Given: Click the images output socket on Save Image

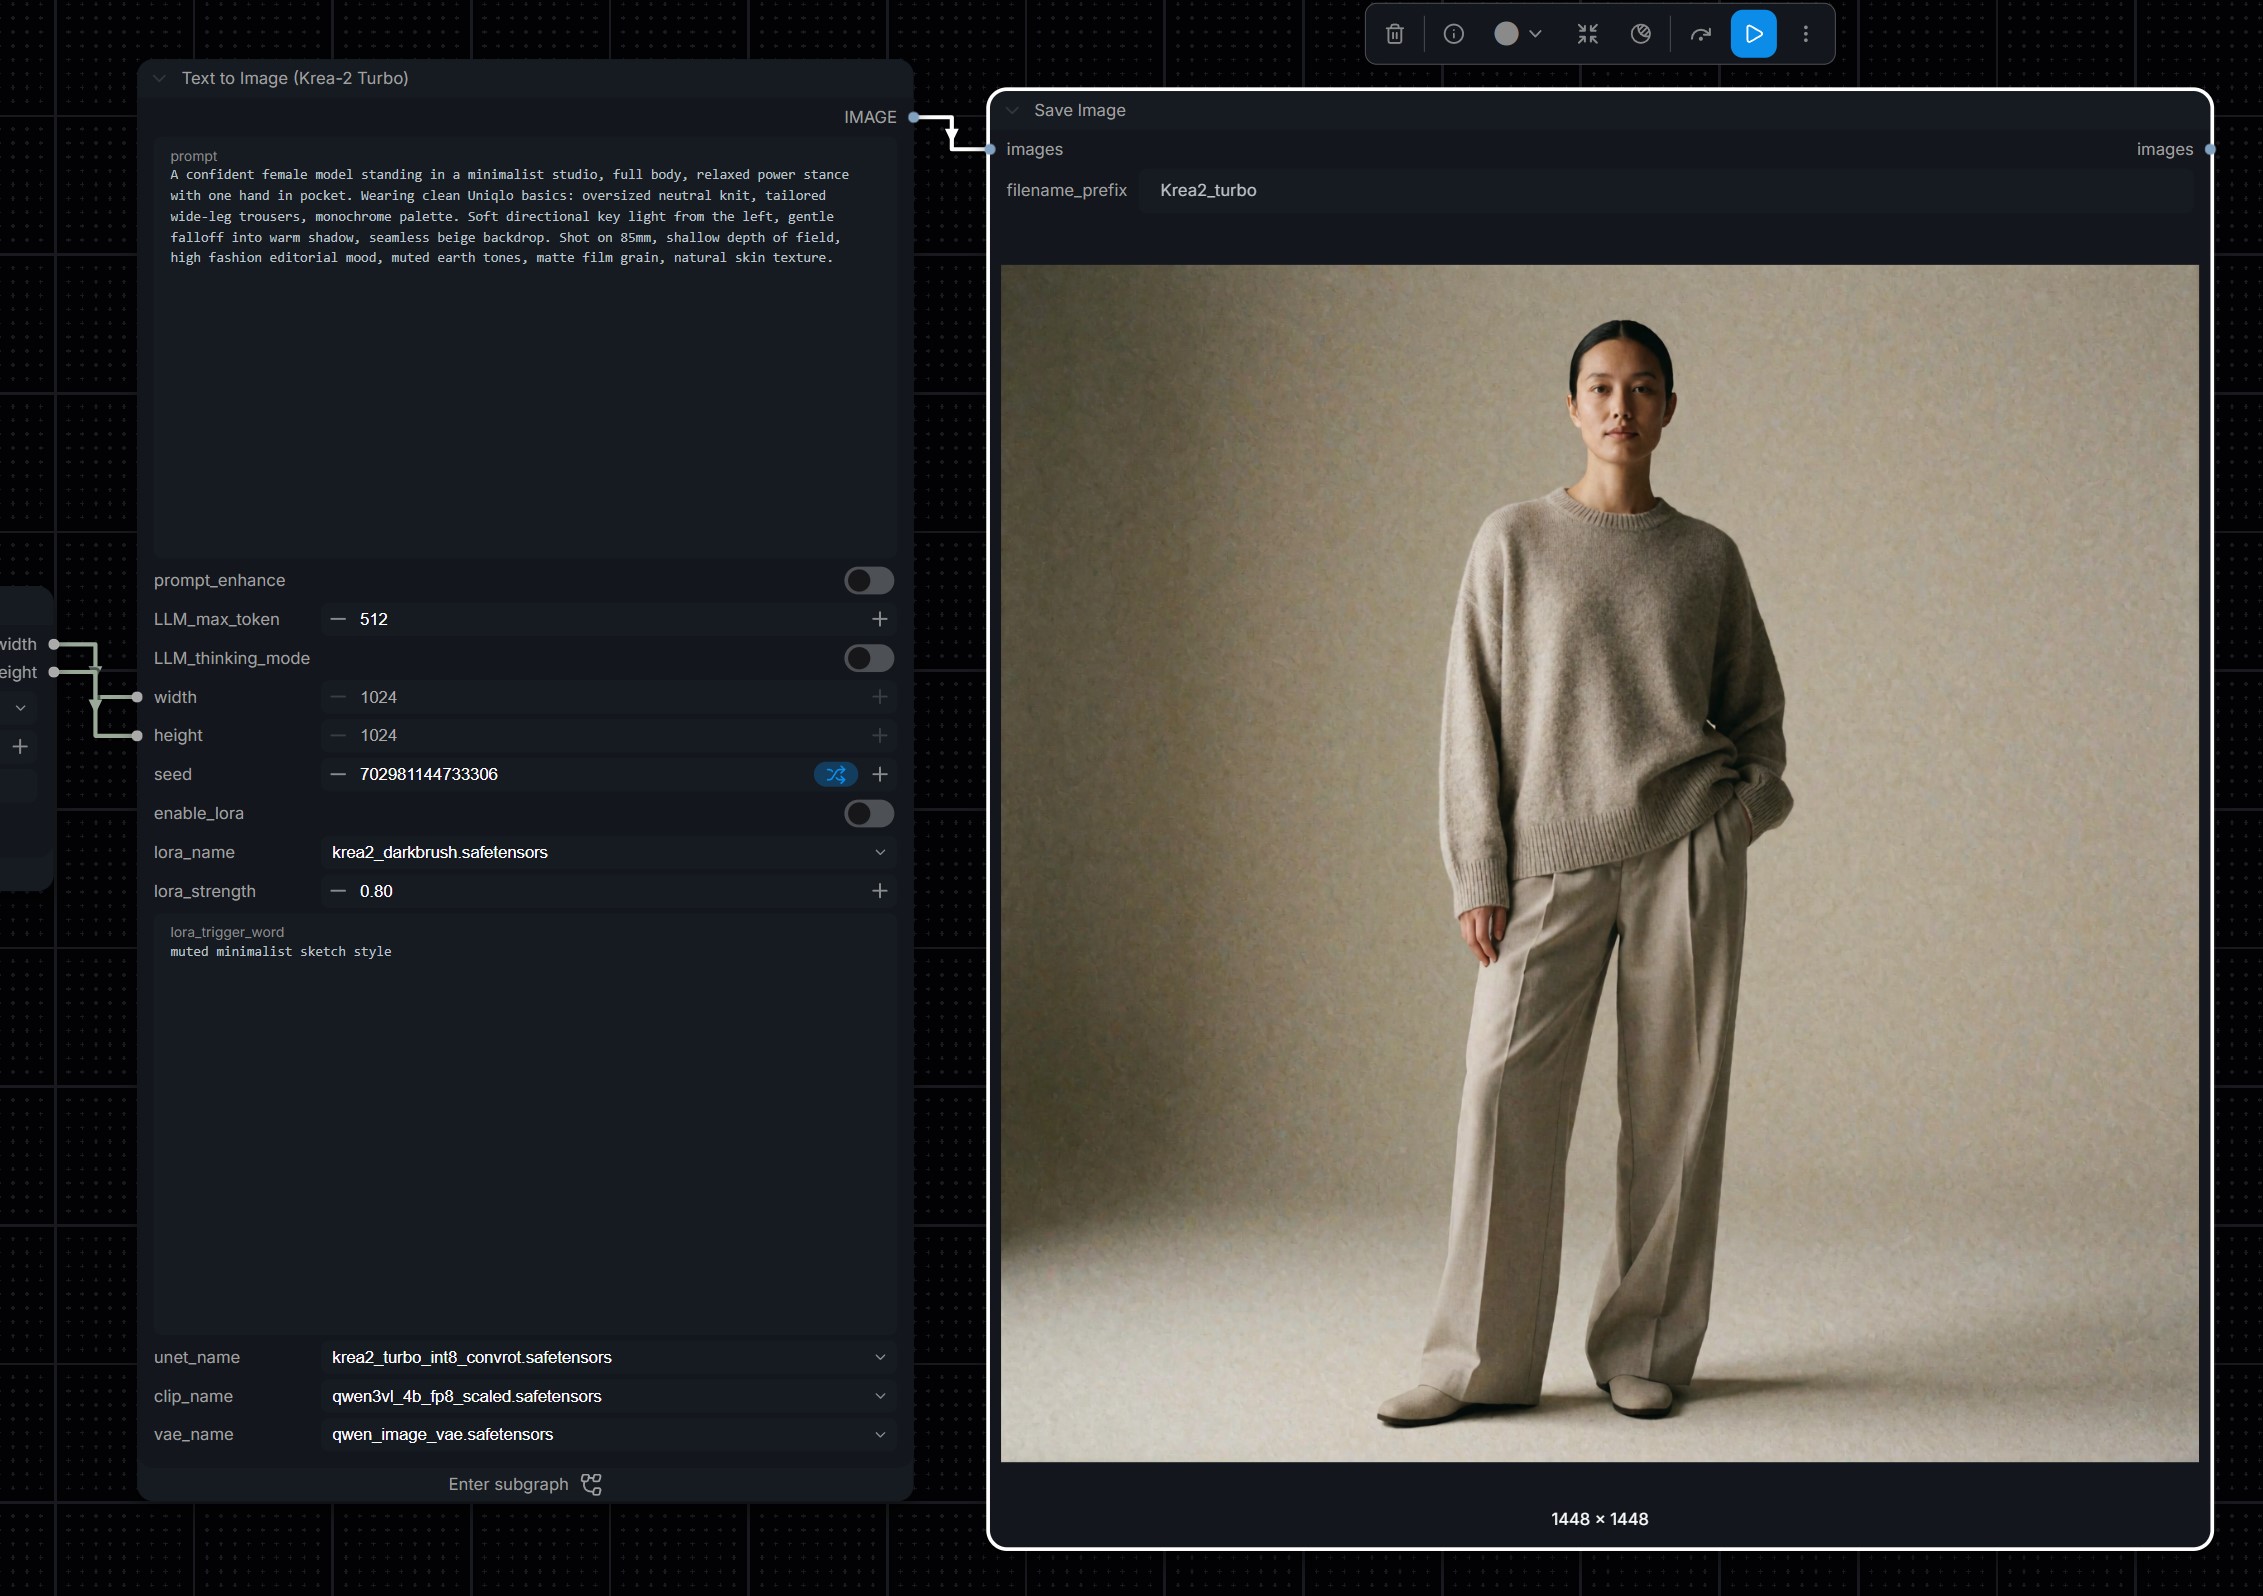Looking at the screenshot, I should pyautogui.click(x=2210, y=149).
